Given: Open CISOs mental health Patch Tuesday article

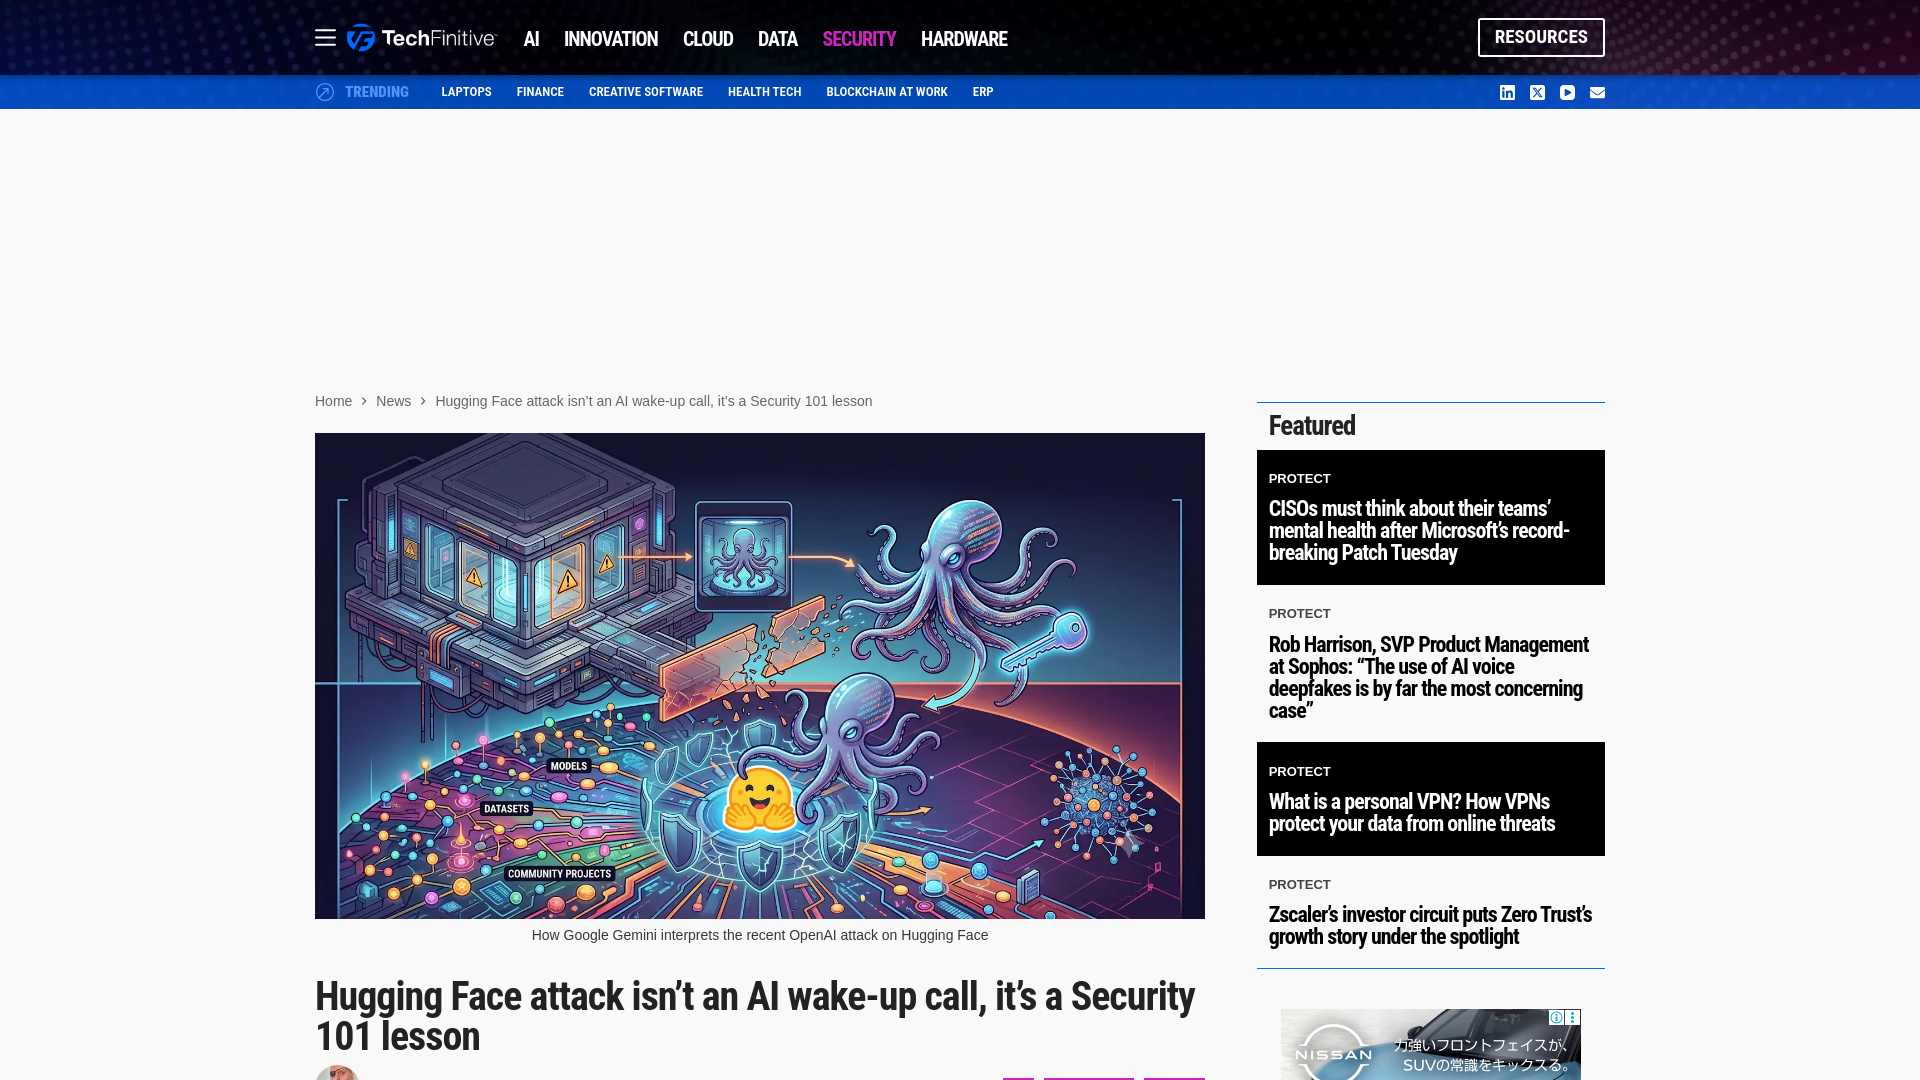Looking at the screenshot, I should (x=1419, y=531).
